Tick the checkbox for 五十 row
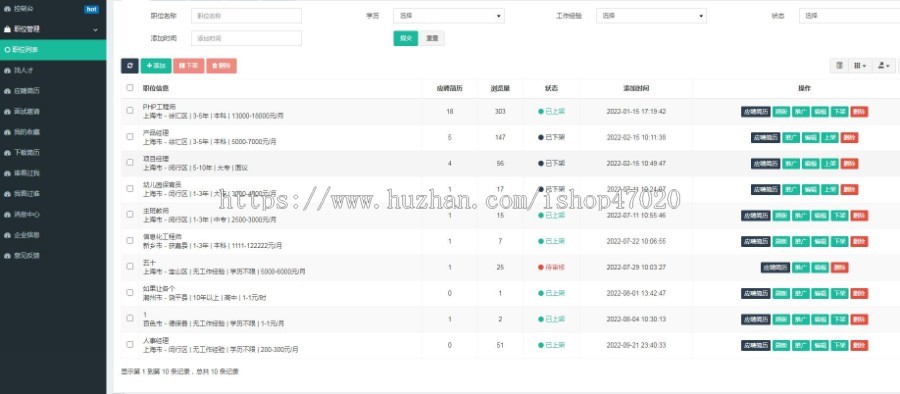 (x=130, y=266)
